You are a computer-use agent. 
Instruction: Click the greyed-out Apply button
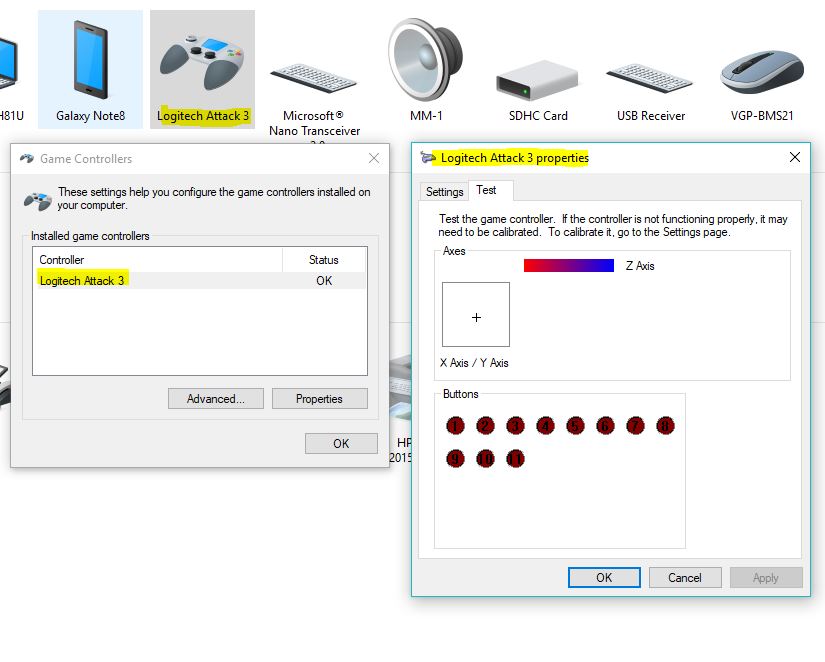point(766,577)
